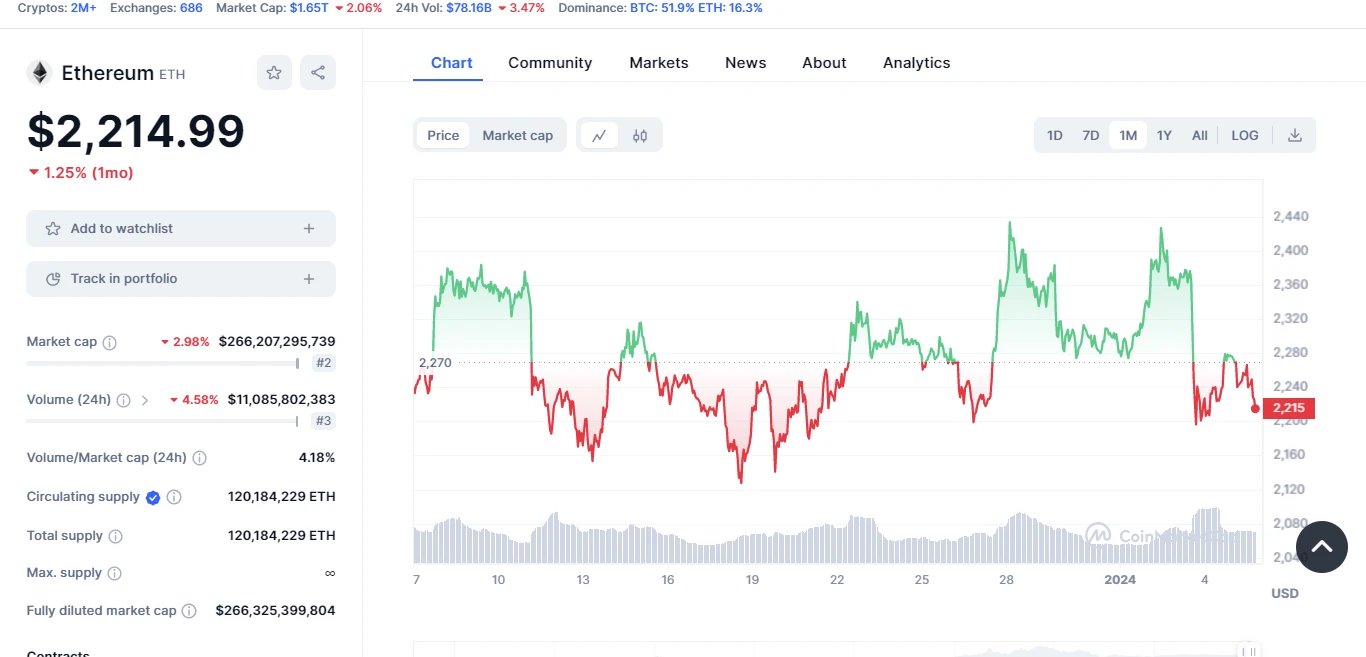This screenshot has width=1366, height=657.
Task: Switch to line chart view
Action: pos(599,136)
